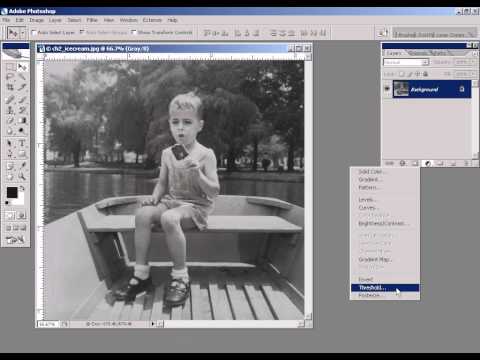The image size is (480, 360).
Task: Open the File menu
Action: click(6, 20)
